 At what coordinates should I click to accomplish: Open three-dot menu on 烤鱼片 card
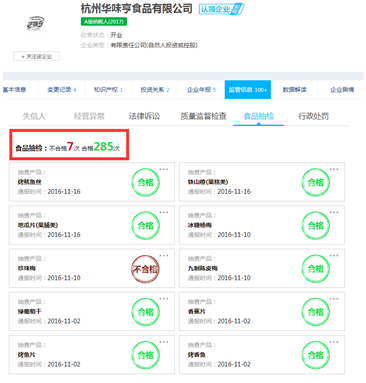click(x=164, y=342)
